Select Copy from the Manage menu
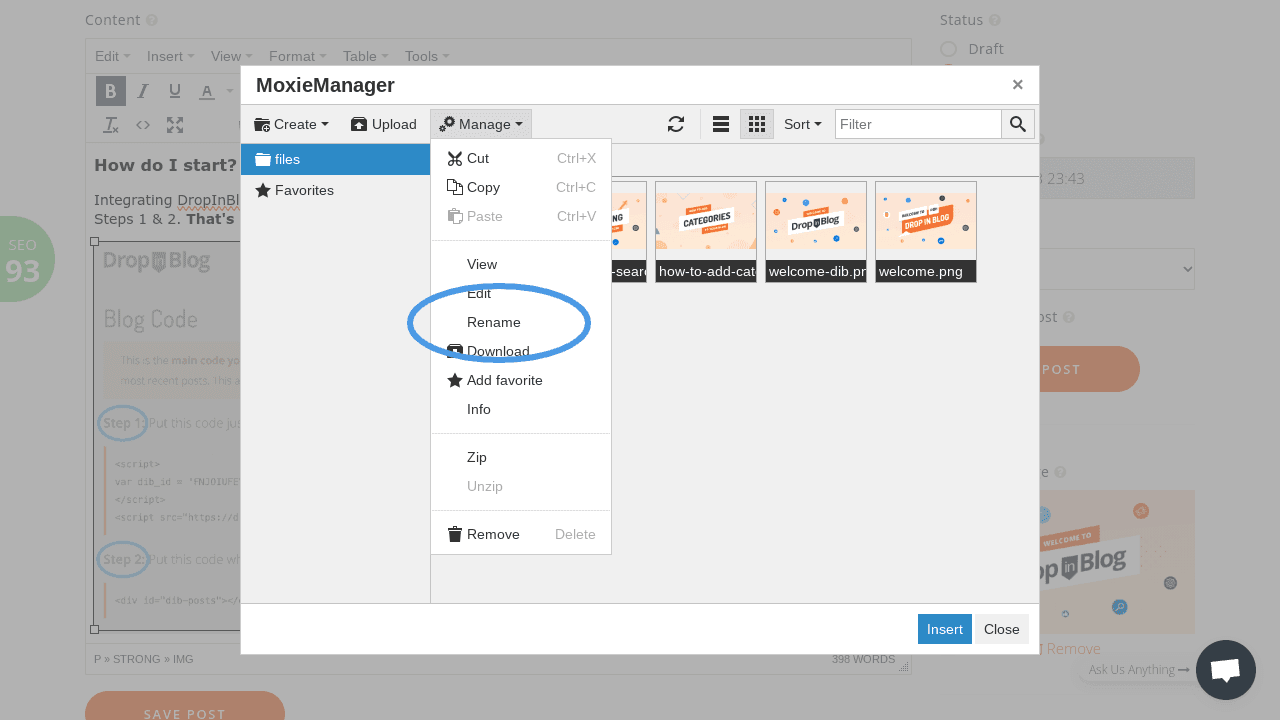 [521, 187]
